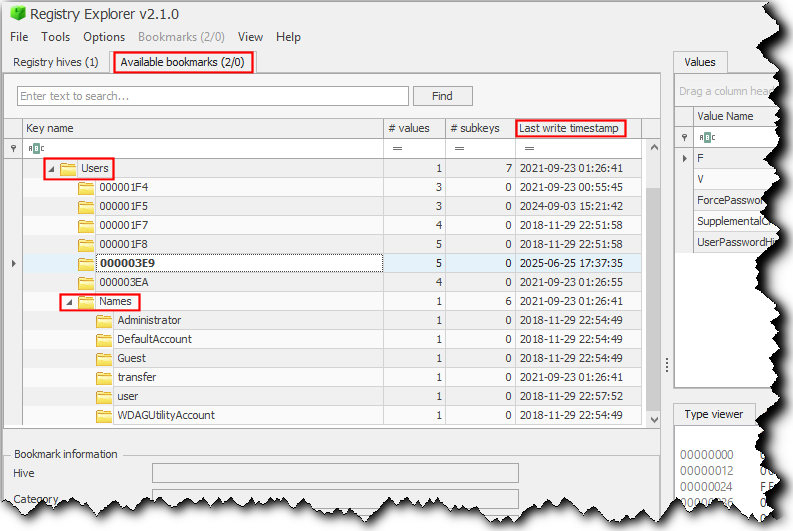Click the Registry Explorer app logo icon
This screenshot has width=793, height=531.
coord(17,14)
